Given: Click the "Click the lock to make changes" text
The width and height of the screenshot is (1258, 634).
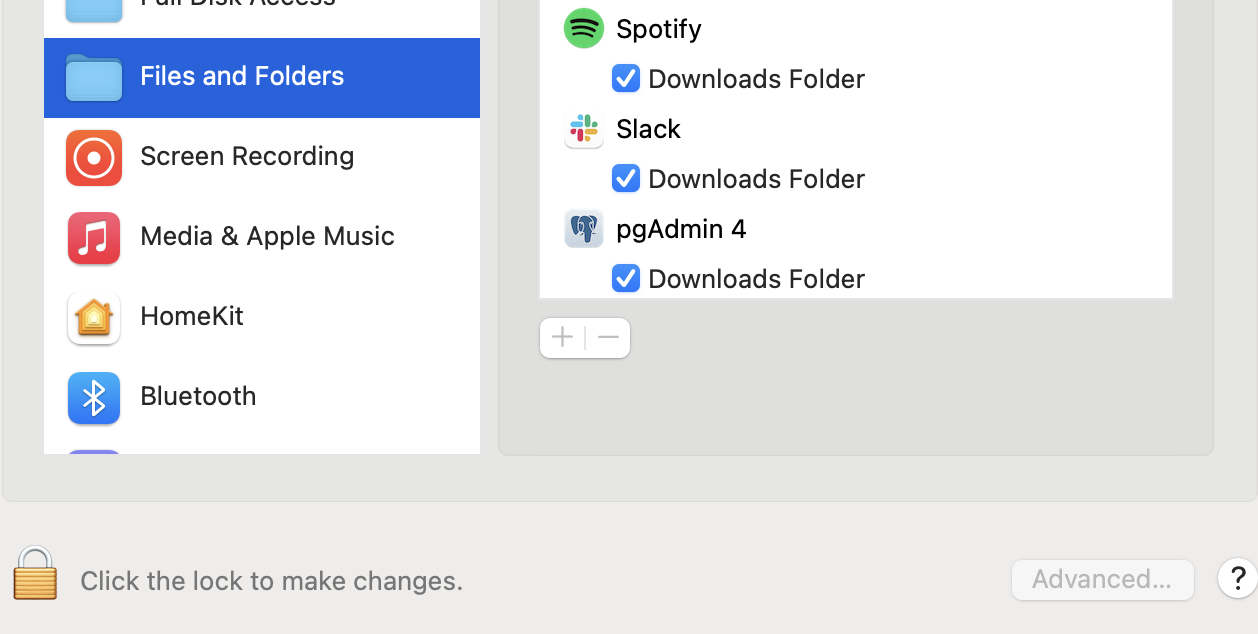Looking at the screenshot, I should (271, 581).
